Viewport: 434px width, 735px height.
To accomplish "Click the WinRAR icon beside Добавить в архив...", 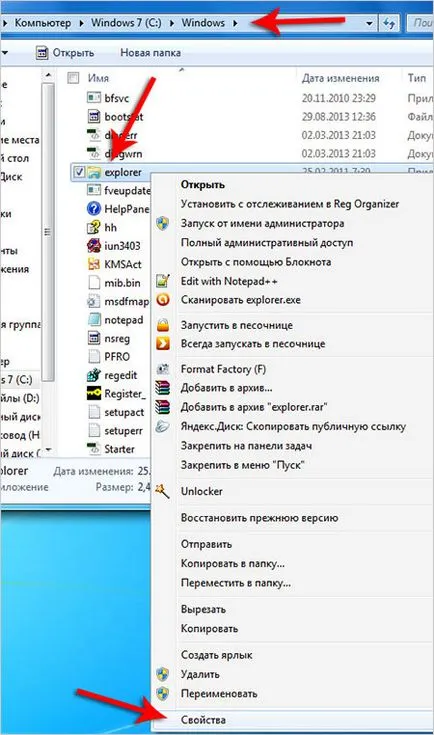I will click(x=163, y=388).
